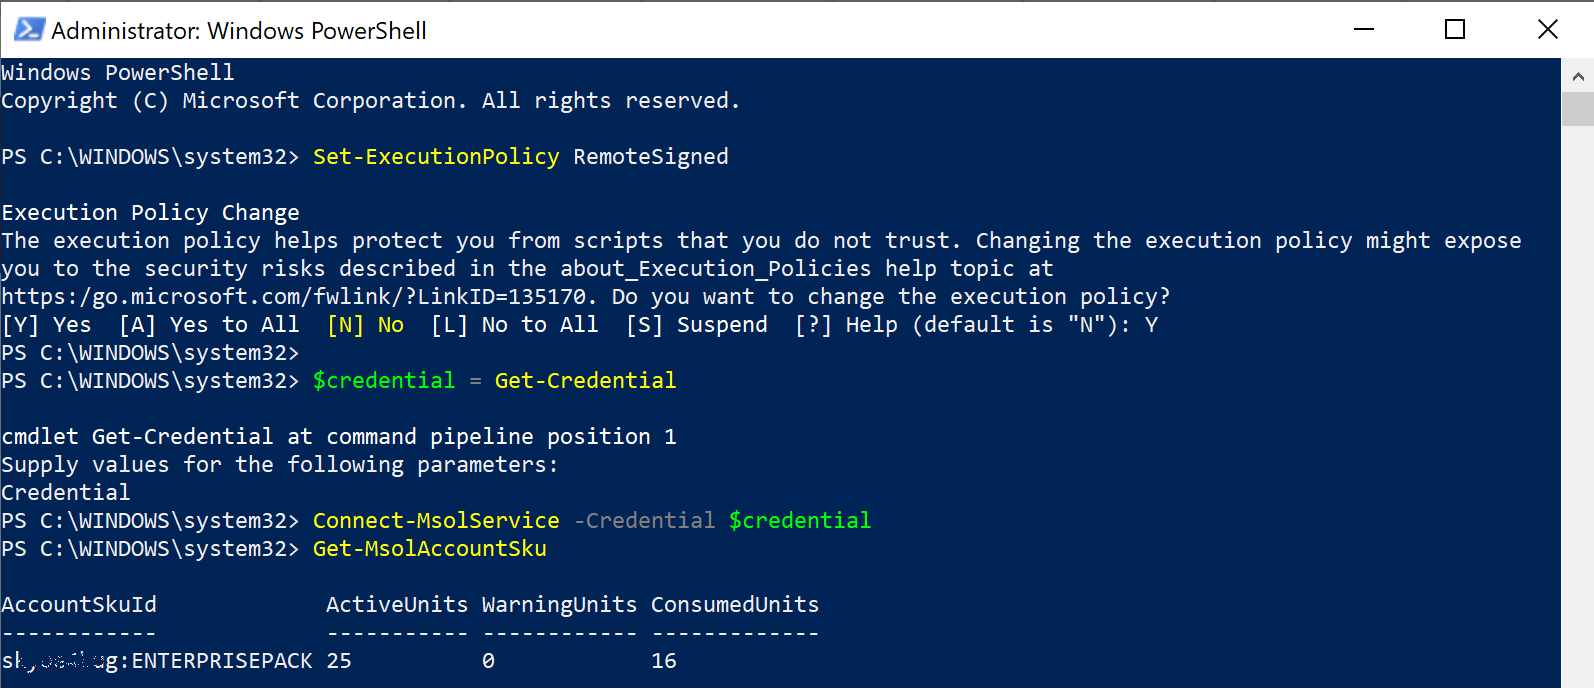The image size is (1594, 690).
Task: Click the Get-MsolAccountSku command text
Action: pos(430,549)
